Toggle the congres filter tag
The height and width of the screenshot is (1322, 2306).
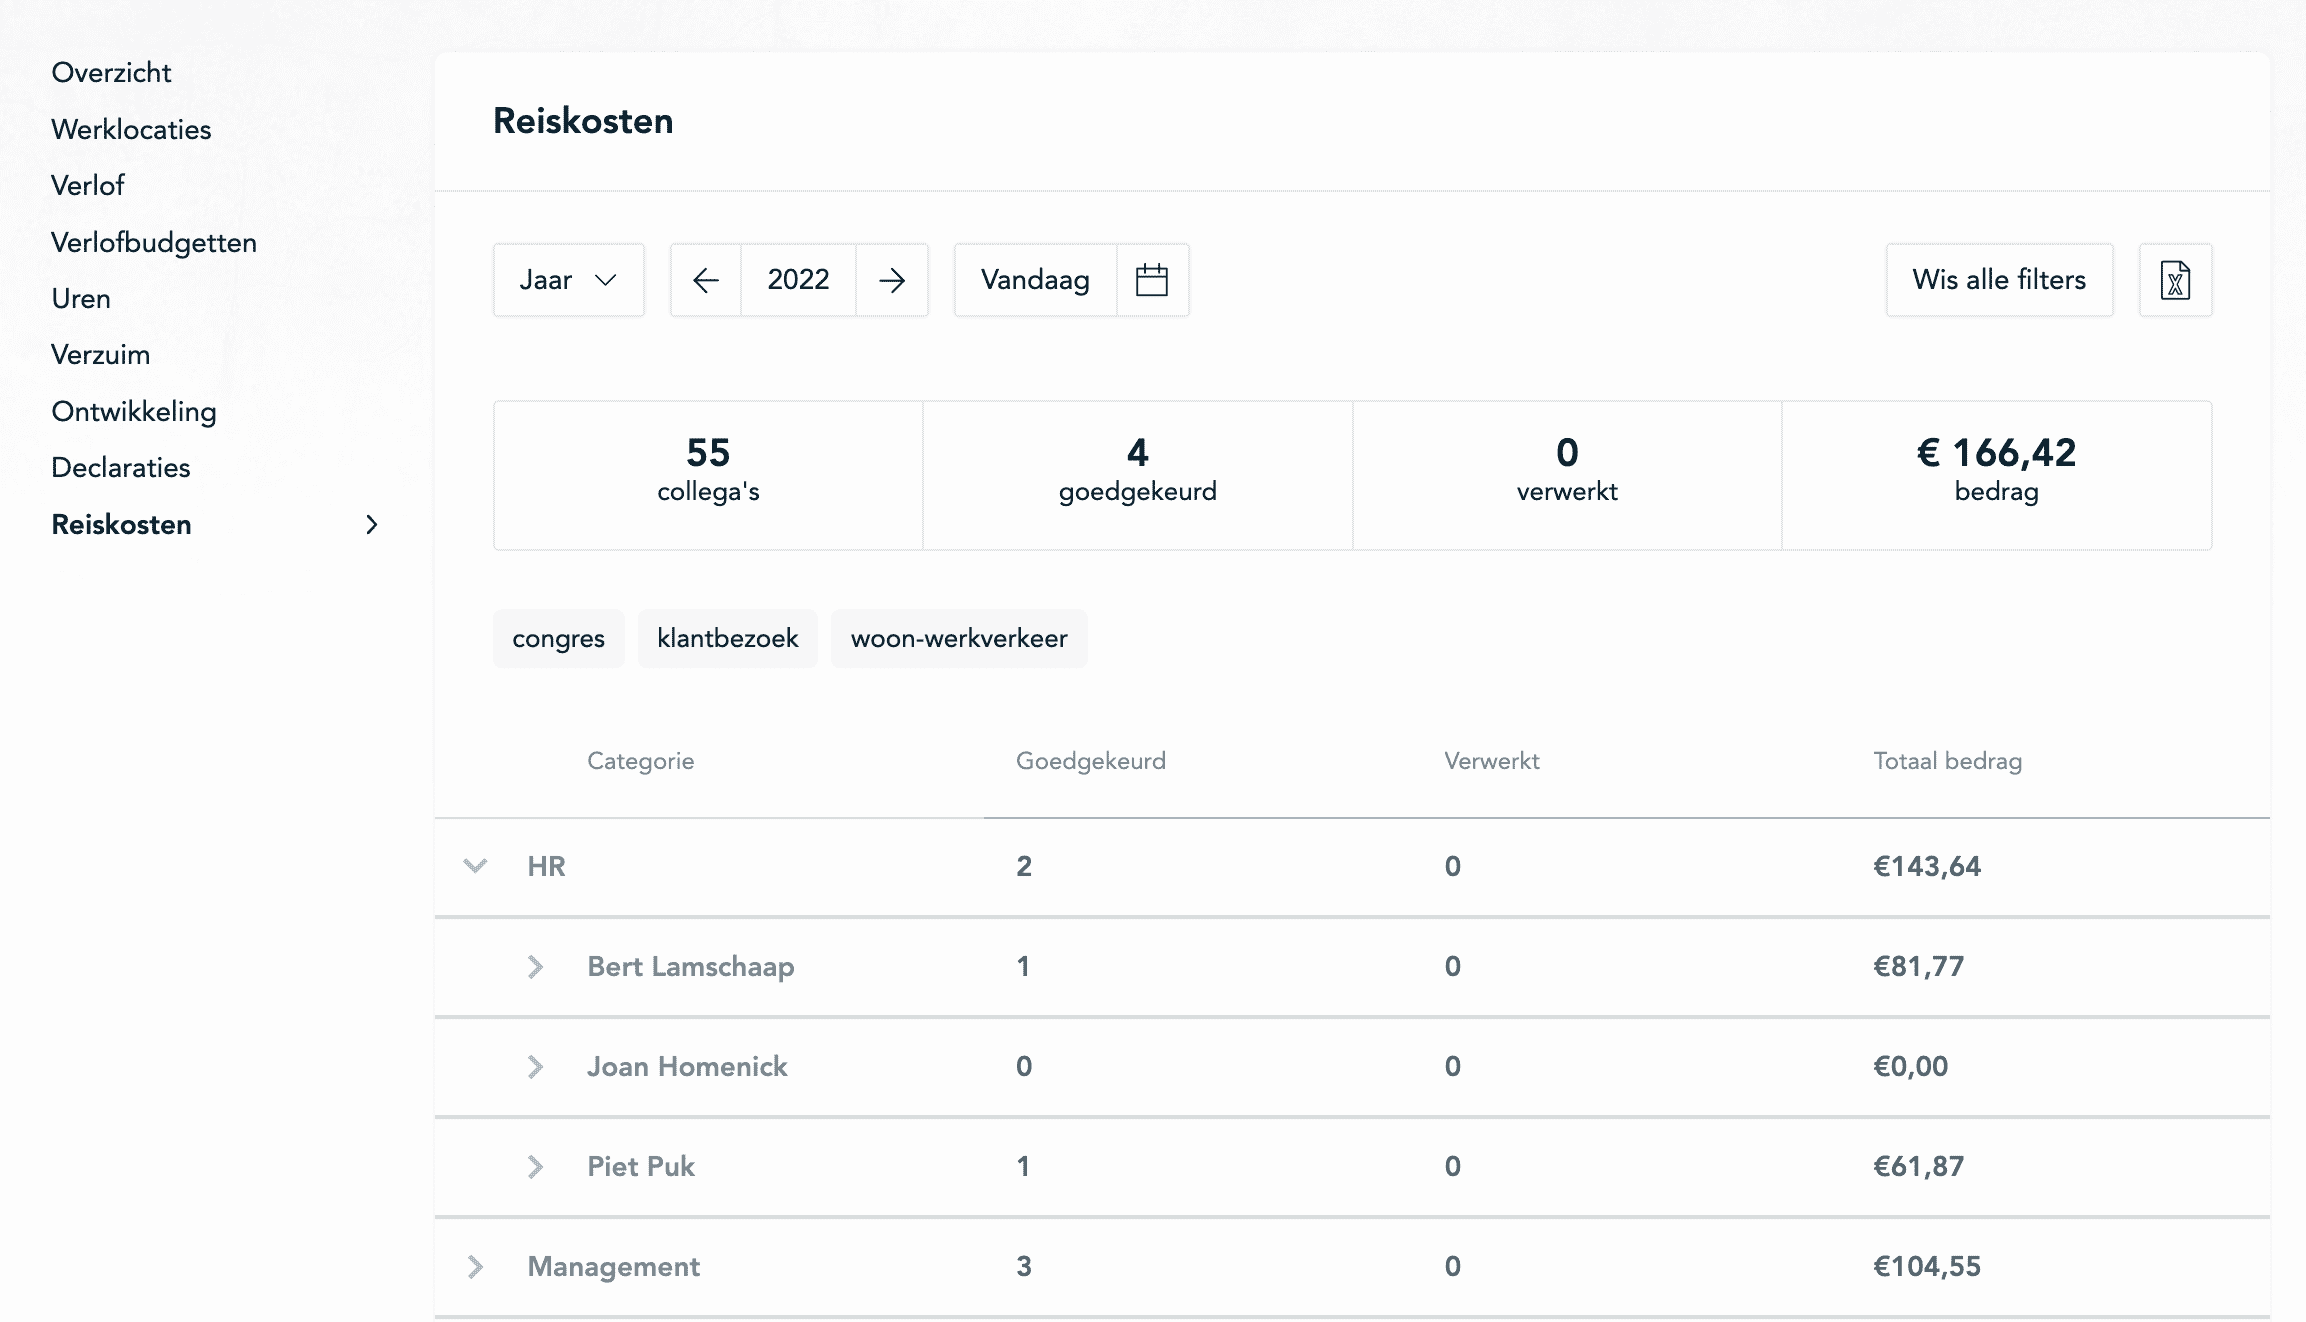558,638
